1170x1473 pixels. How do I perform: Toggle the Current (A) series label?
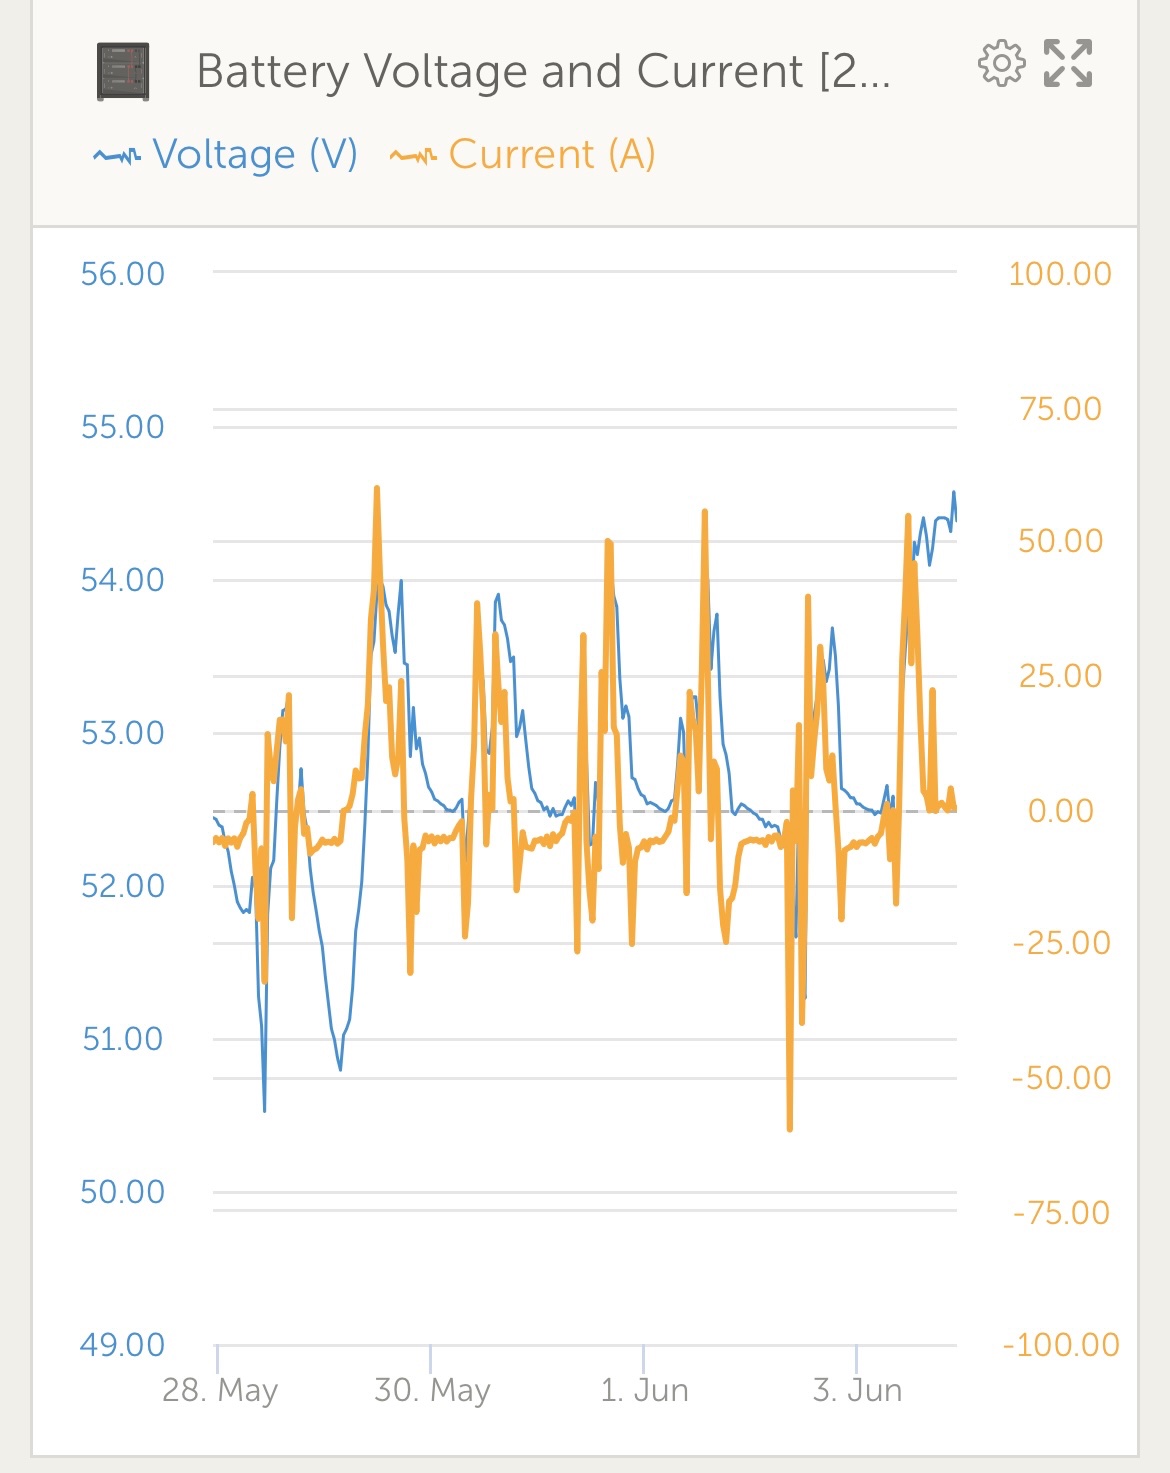pyautogui.click(x=552, y=155)
